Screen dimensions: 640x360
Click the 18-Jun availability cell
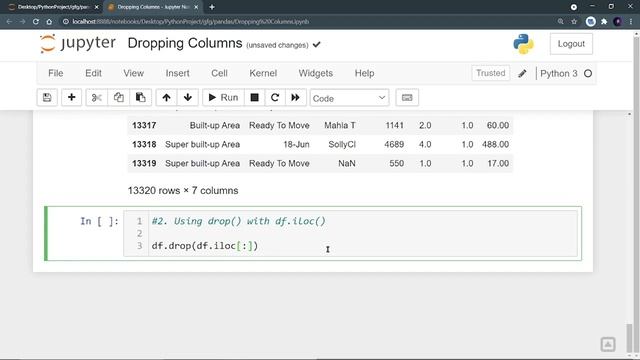pos(296,144)
